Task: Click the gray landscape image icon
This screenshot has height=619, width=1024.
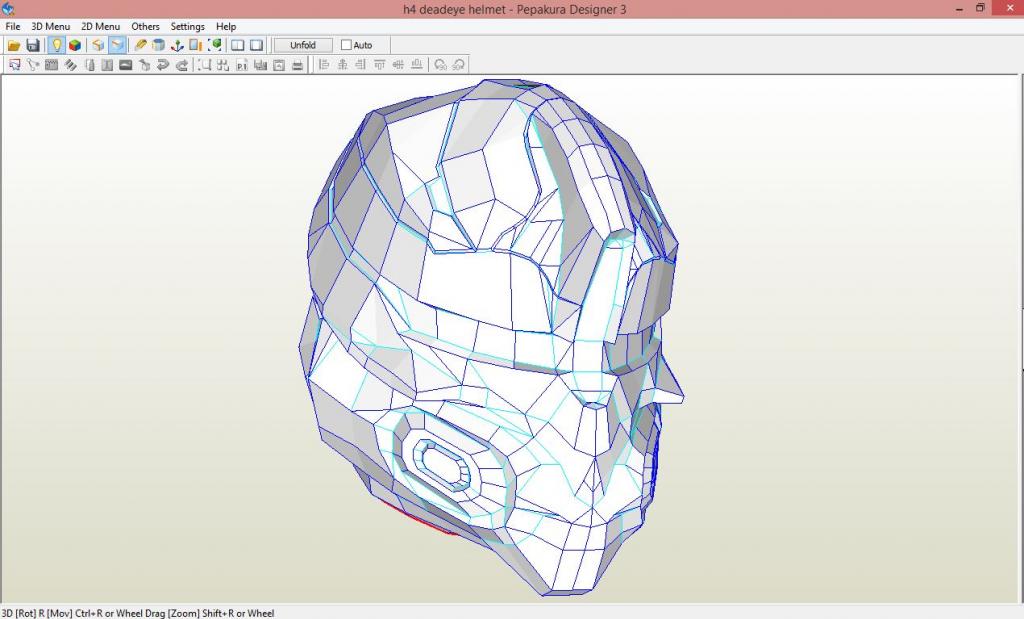Action: 125,65
